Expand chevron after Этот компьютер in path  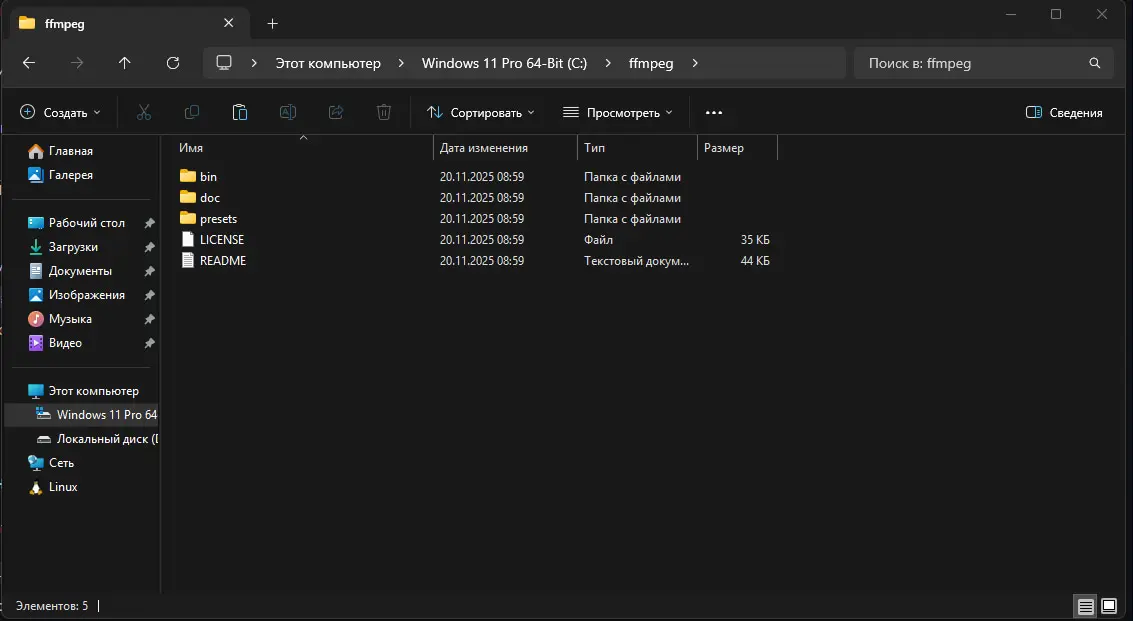[401, 64]
